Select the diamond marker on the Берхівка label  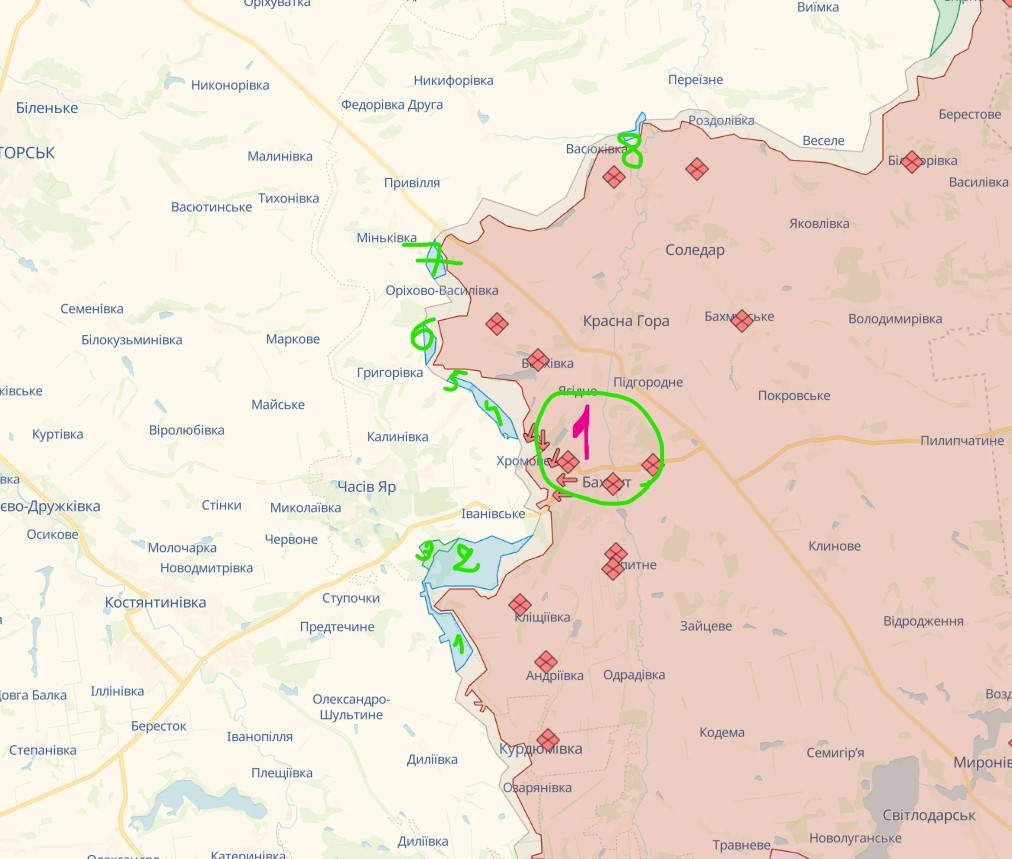[x=538, y=360]
